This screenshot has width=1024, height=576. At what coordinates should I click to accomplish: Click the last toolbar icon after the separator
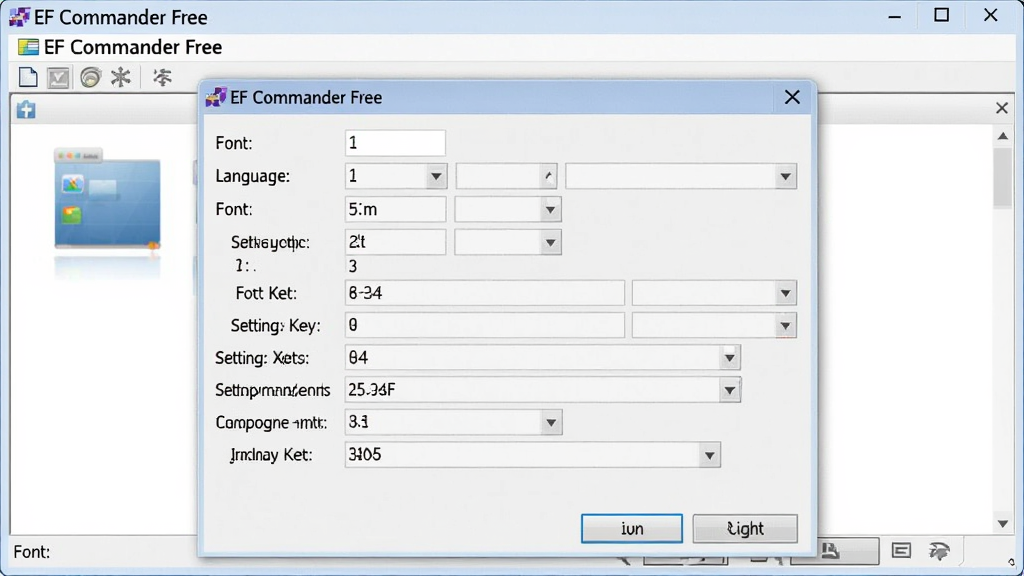coord(162,77)
